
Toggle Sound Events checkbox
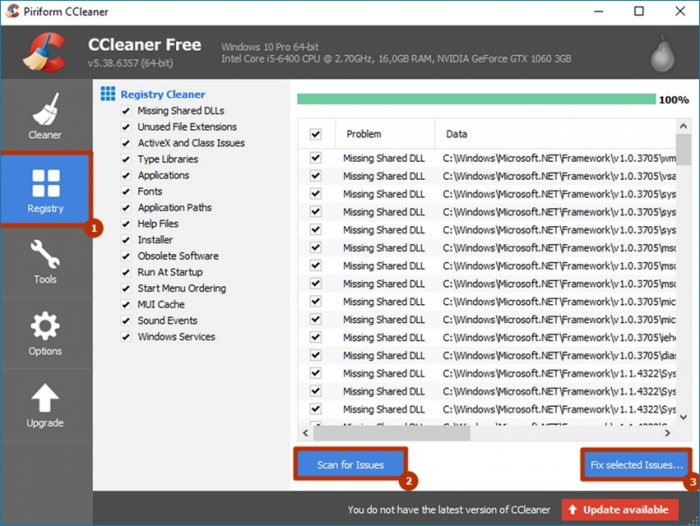pyautogui.click(x=126, y=321)
